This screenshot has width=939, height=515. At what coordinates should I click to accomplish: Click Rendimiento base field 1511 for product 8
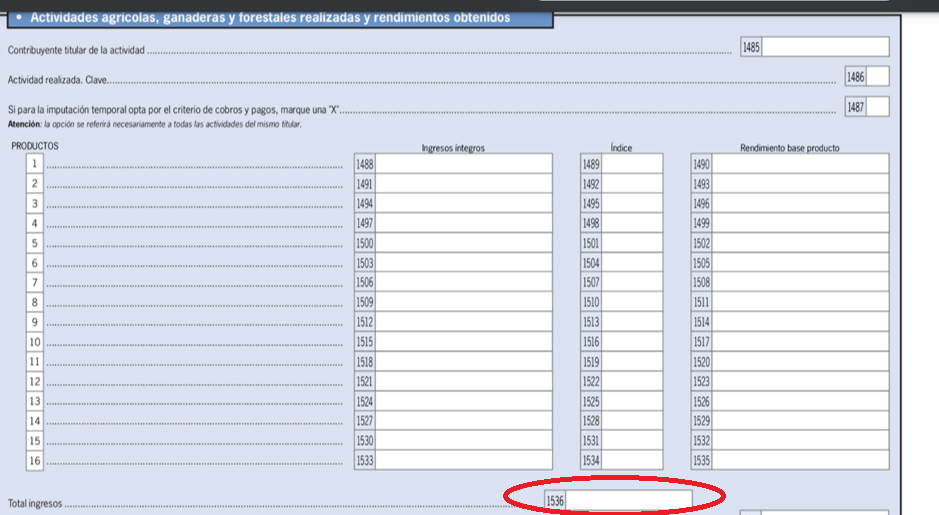click(x=800, y=302)
